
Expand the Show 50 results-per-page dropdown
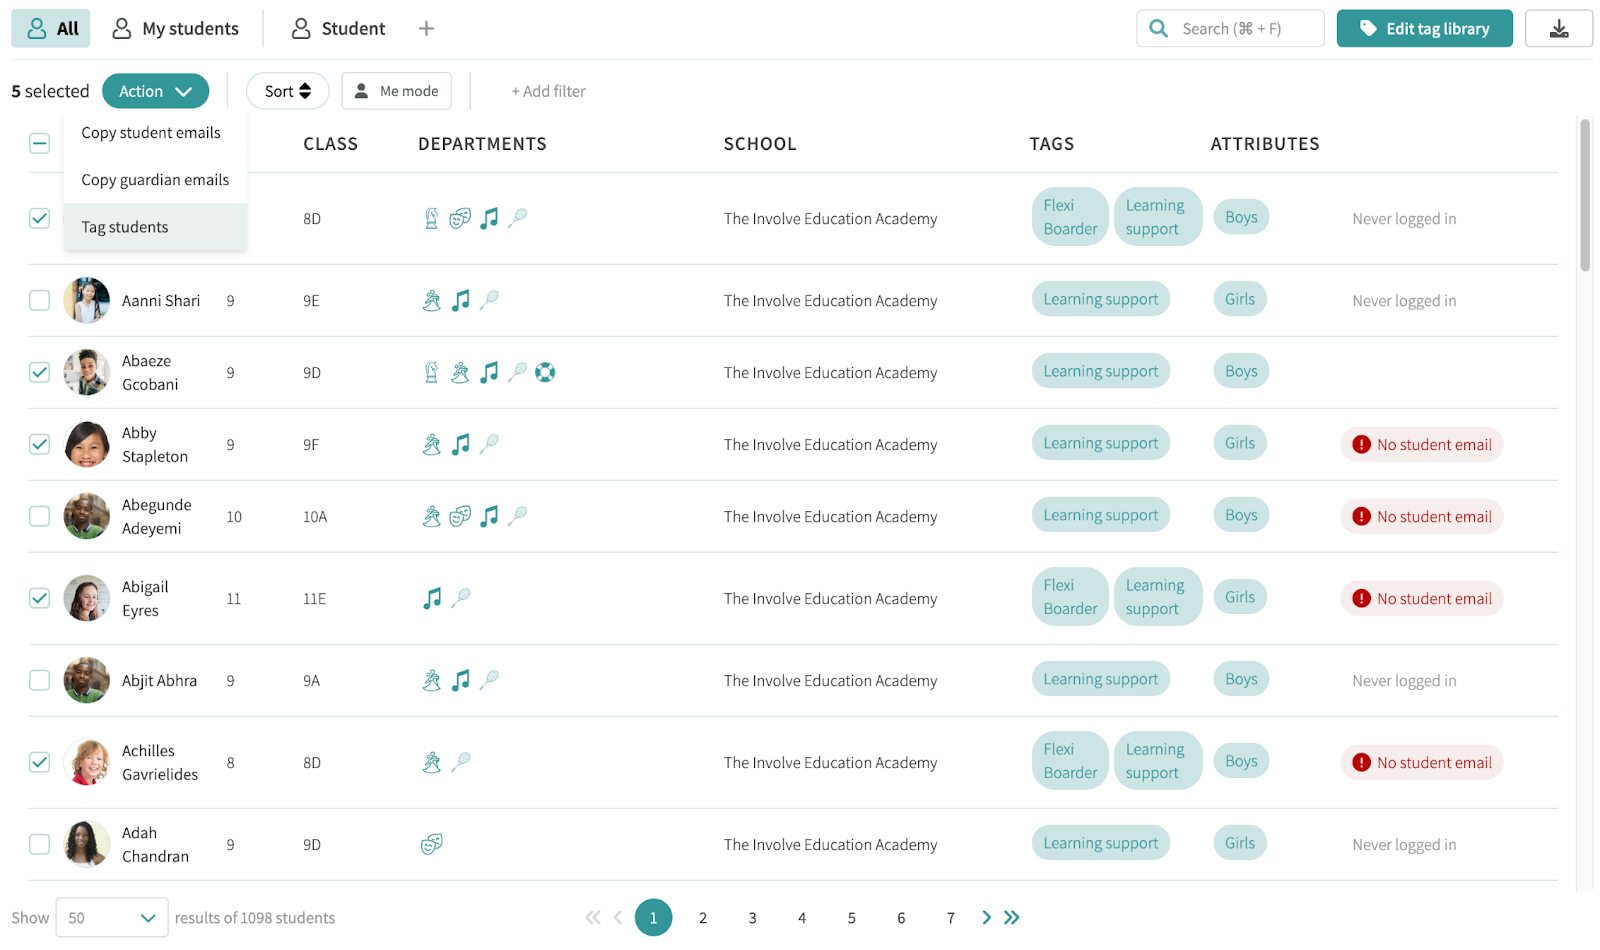click(x=112, y=917)
